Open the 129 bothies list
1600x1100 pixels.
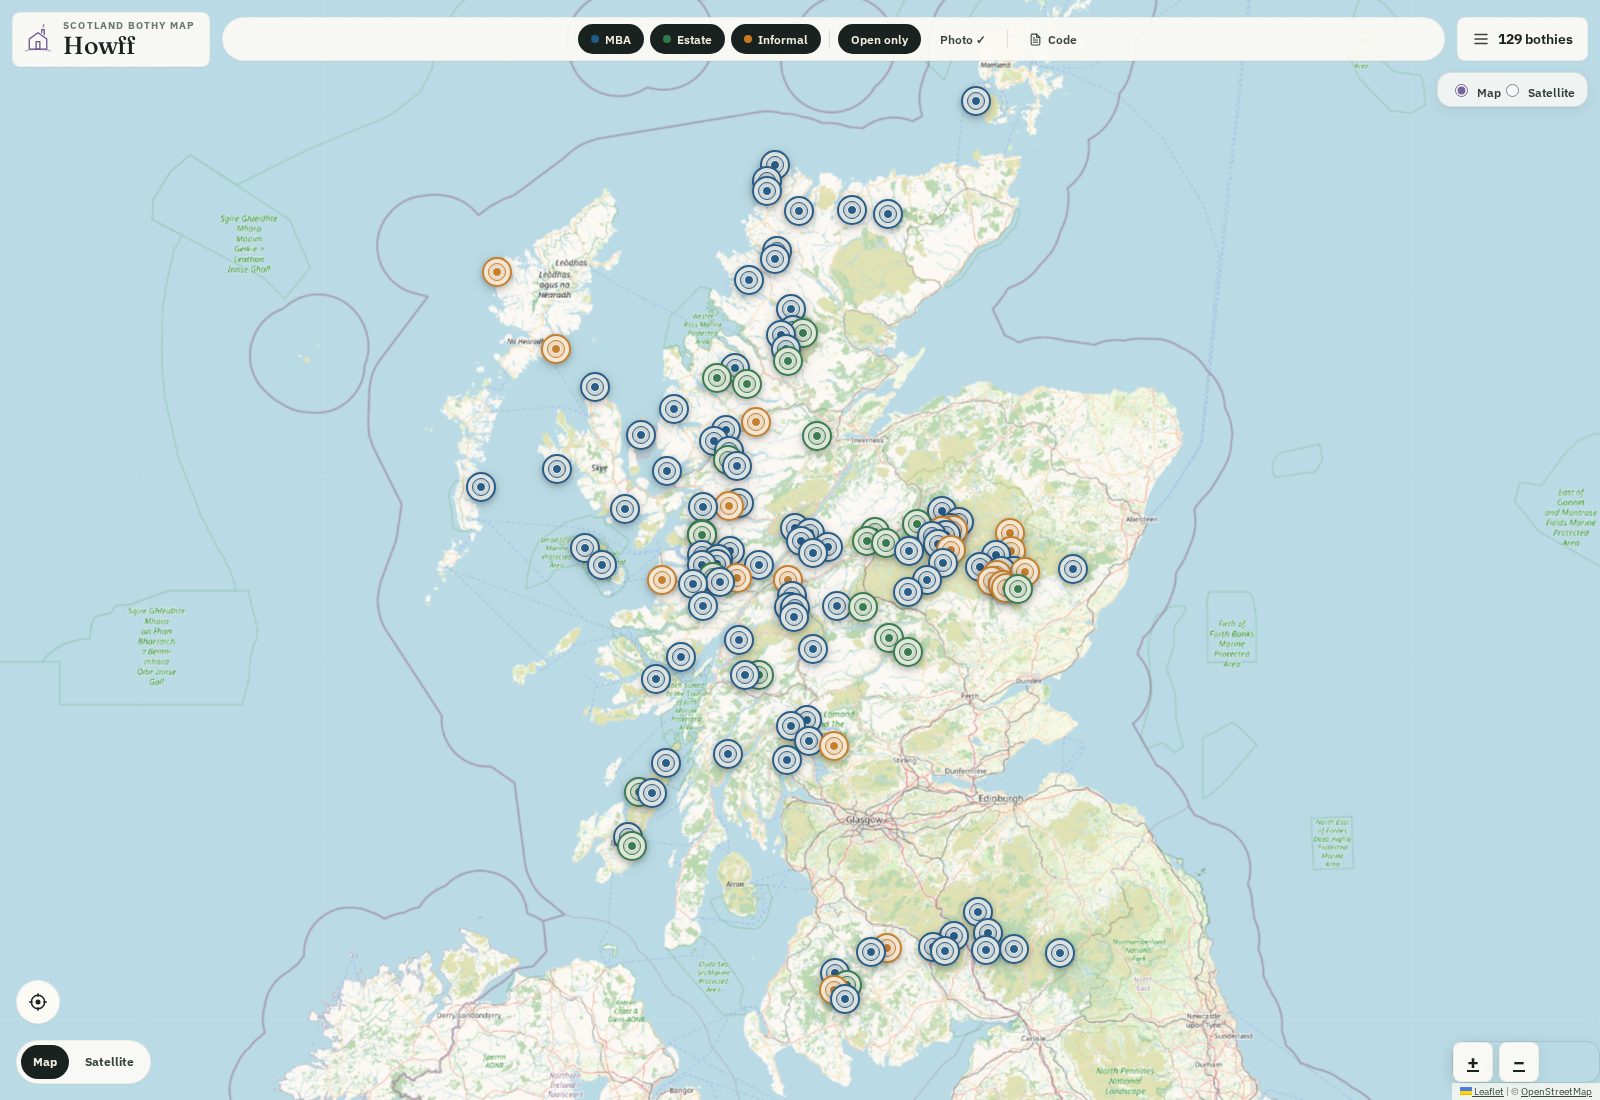(x=1522, y=39)
